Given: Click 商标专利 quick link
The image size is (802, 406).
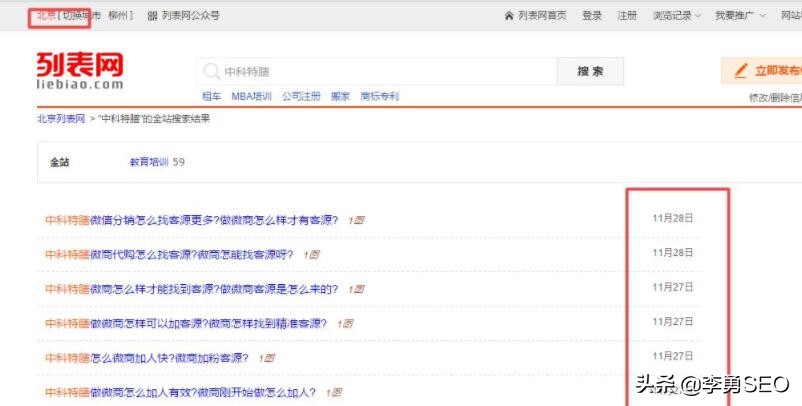Looking at the screenshot, I should tap(380, 96).
